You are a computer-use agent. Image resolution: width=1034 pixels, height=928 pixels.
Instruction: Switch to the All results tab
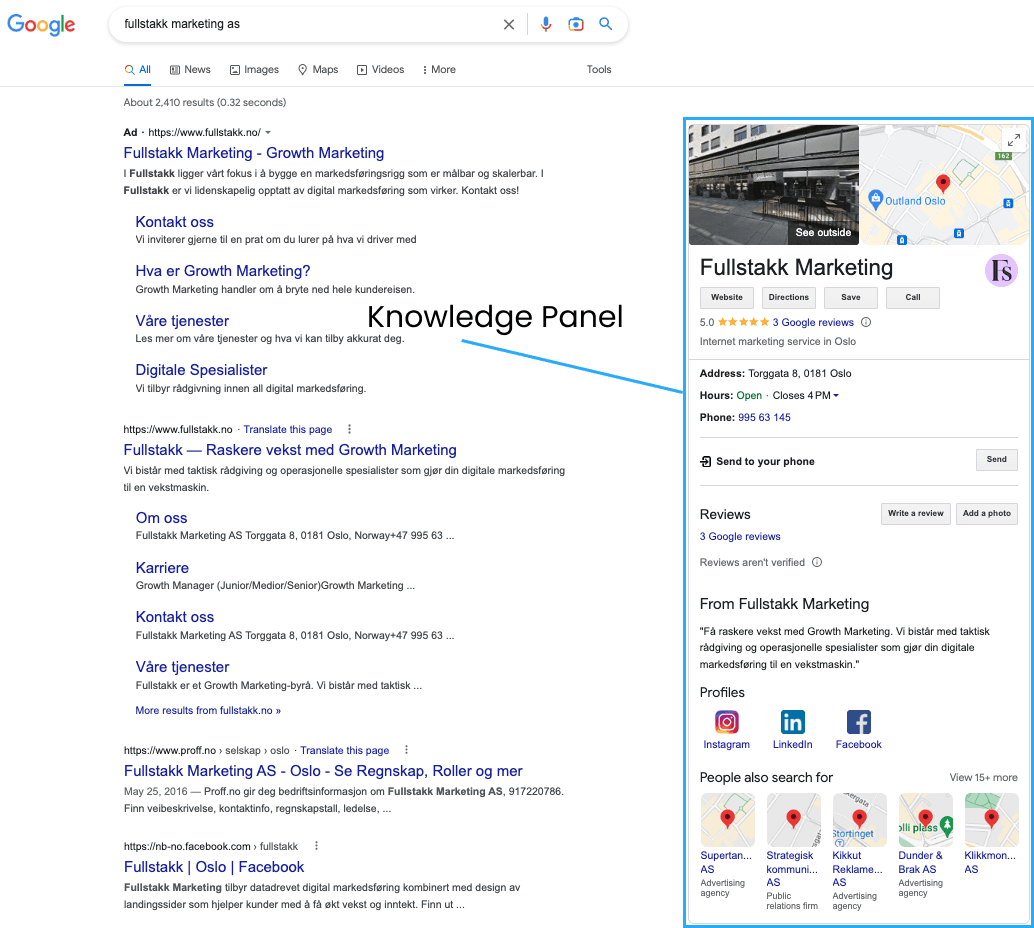coord(138,69)
